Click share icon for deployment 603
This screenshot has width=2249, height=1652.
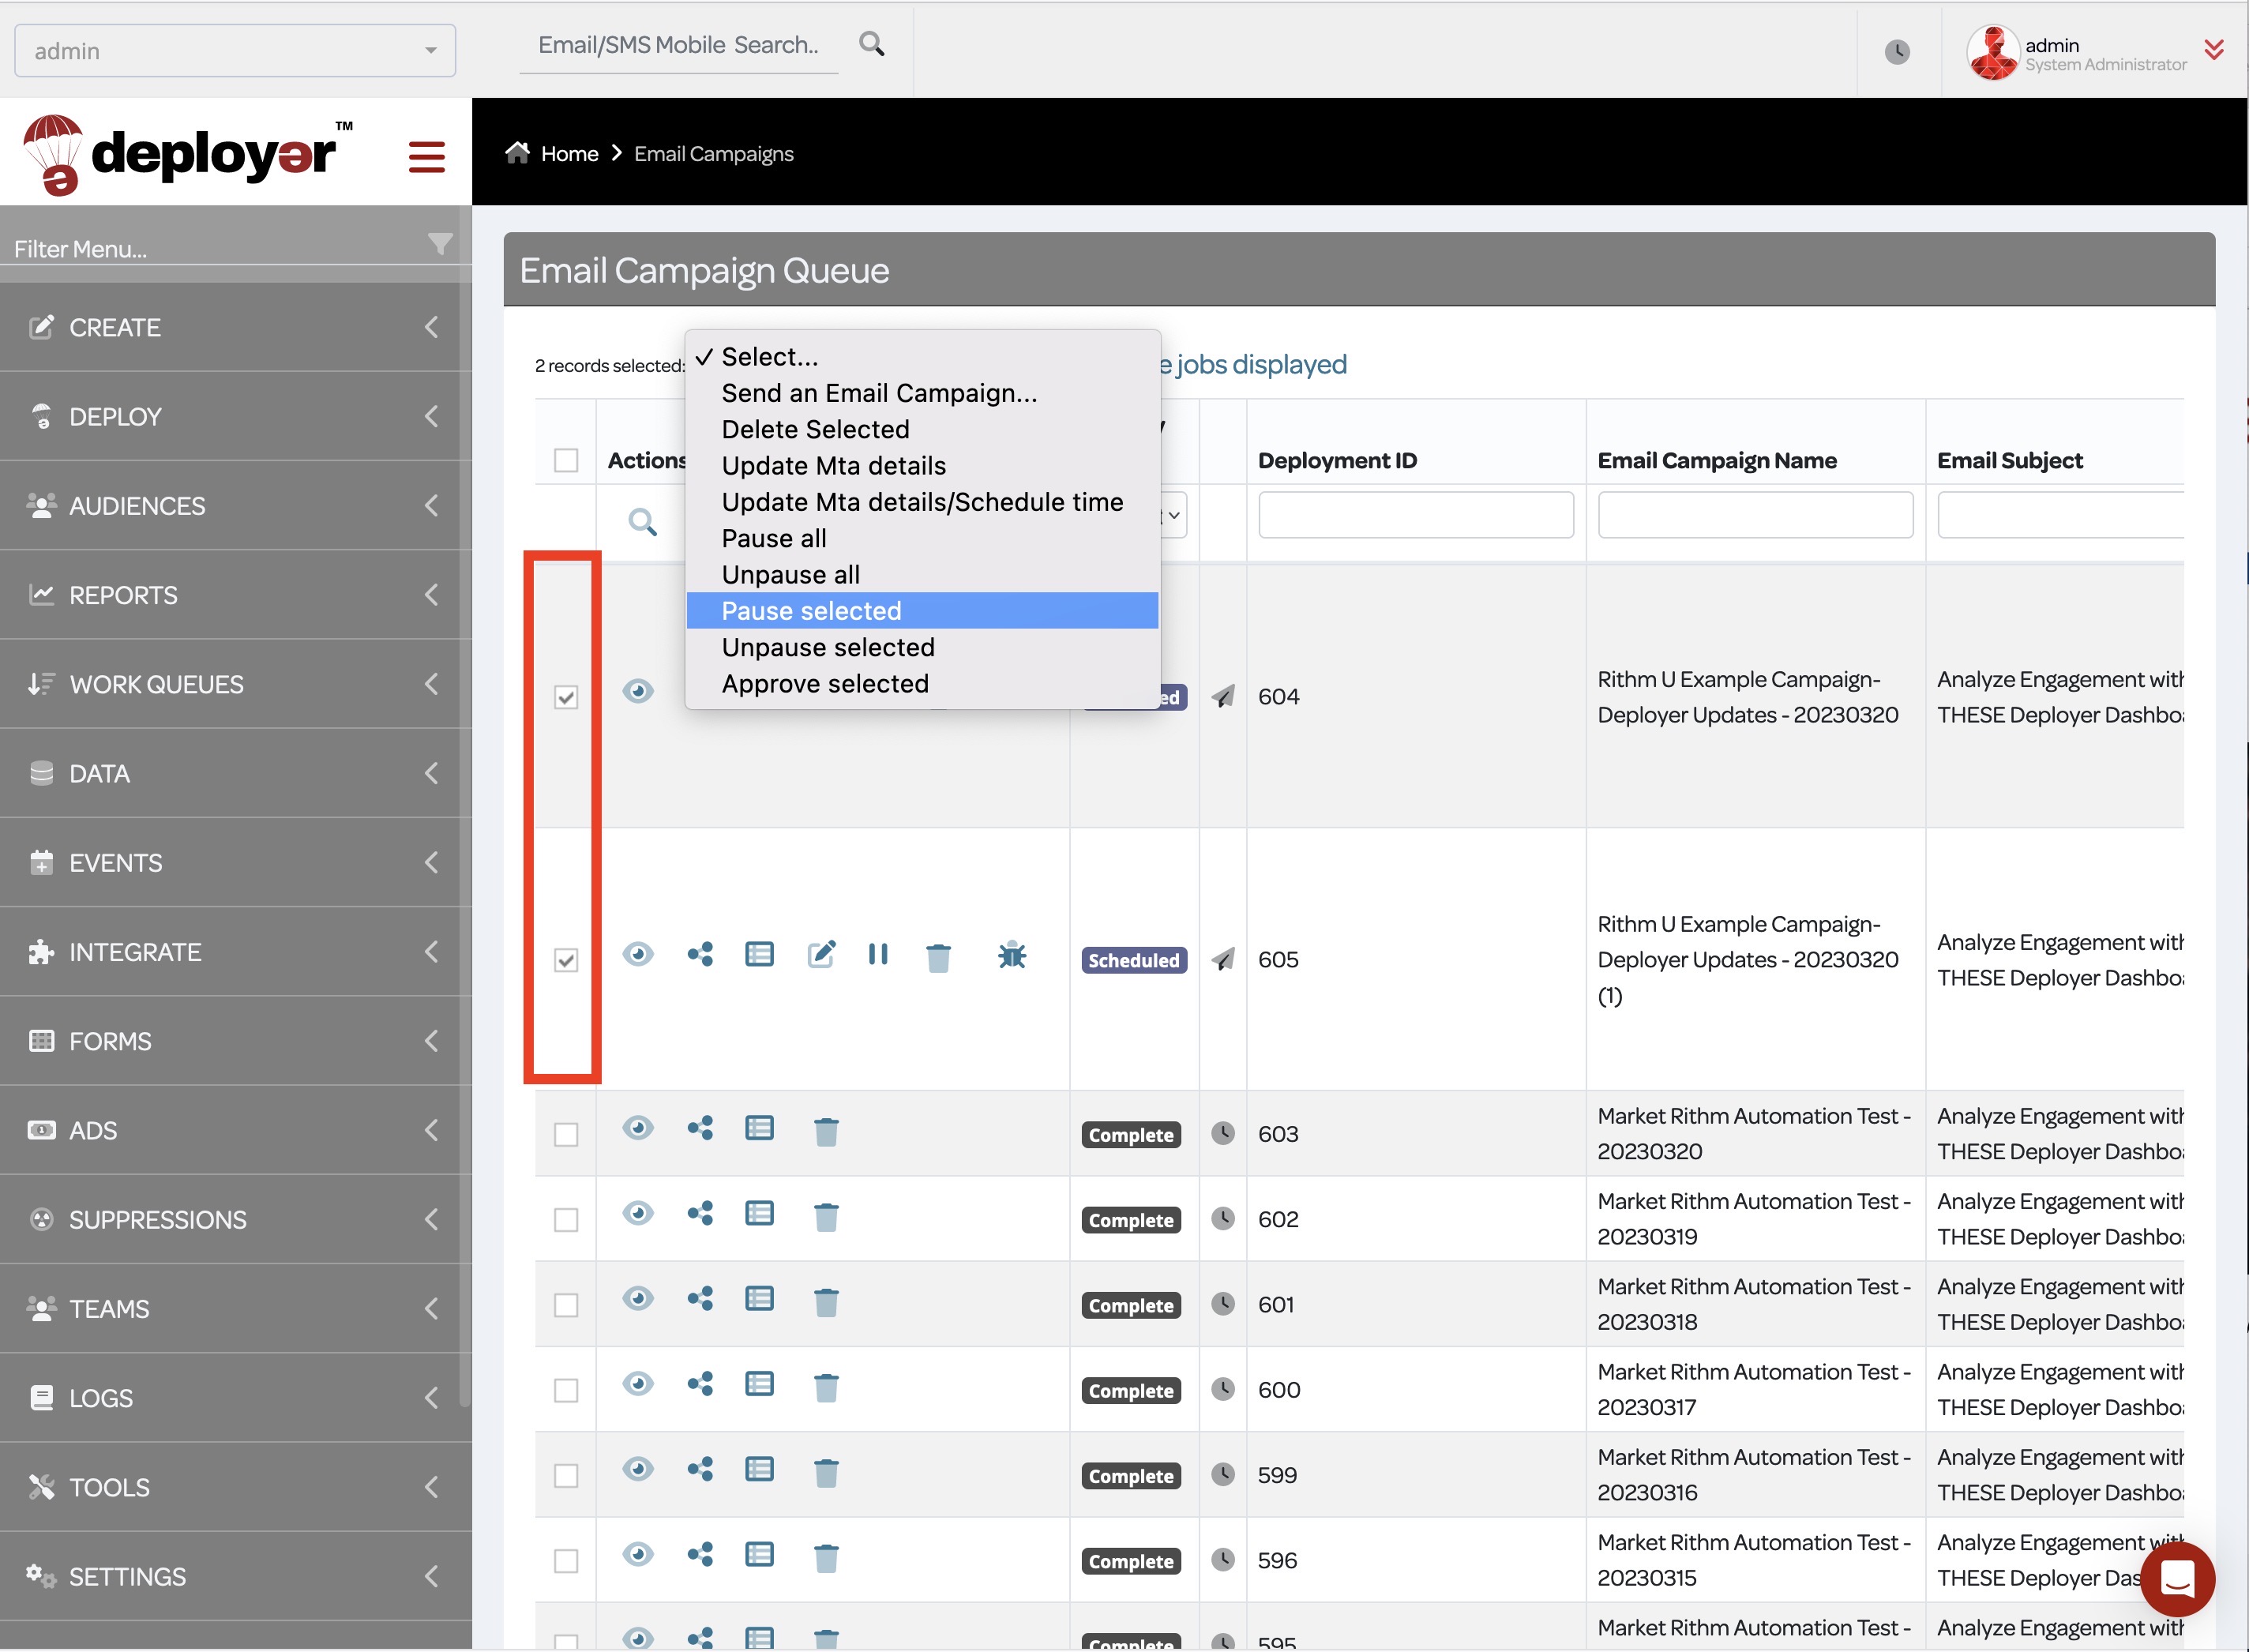pyautogui.click(x=700, y=1128)
